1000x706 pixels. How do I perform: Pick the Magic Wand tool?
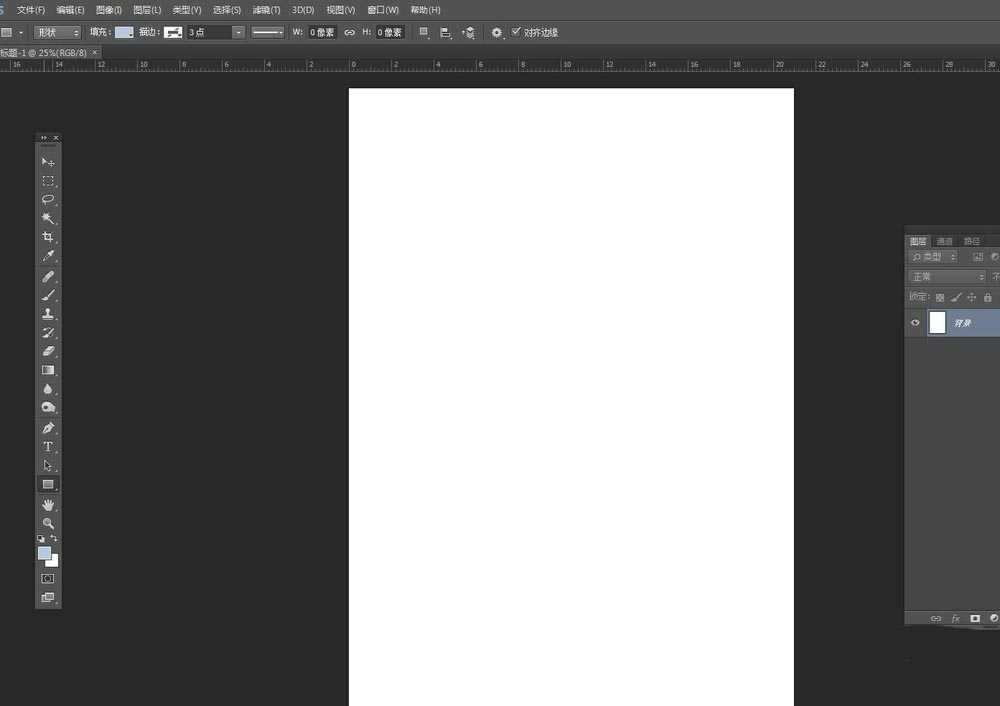[x=48, y=218]
